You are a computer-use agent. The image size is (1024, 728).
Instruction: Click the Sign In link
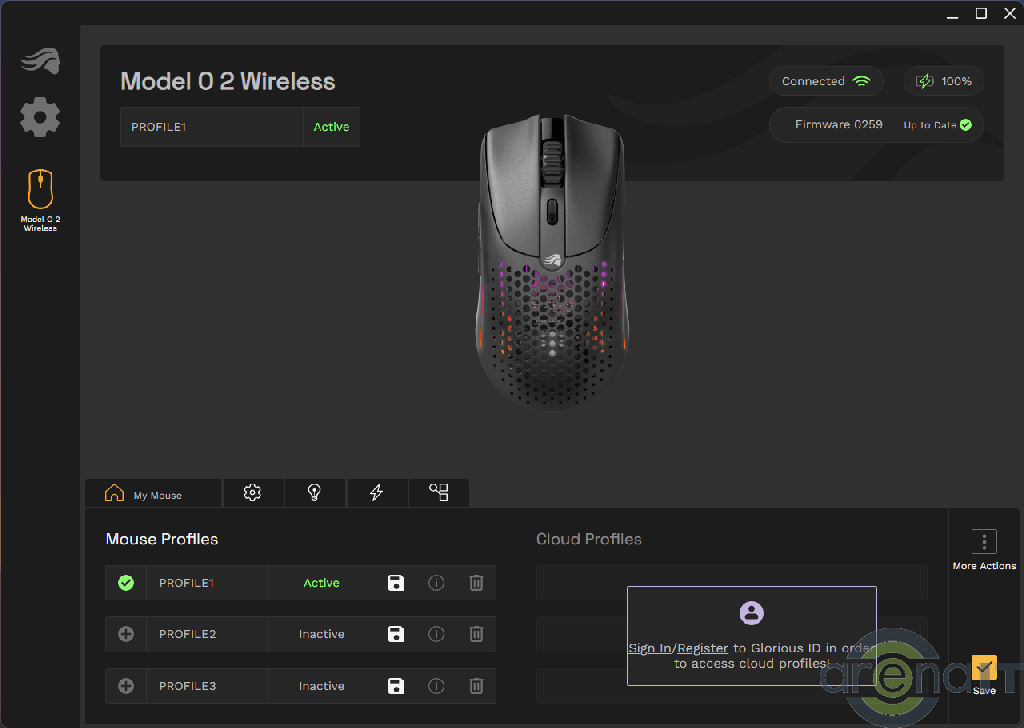649,648
